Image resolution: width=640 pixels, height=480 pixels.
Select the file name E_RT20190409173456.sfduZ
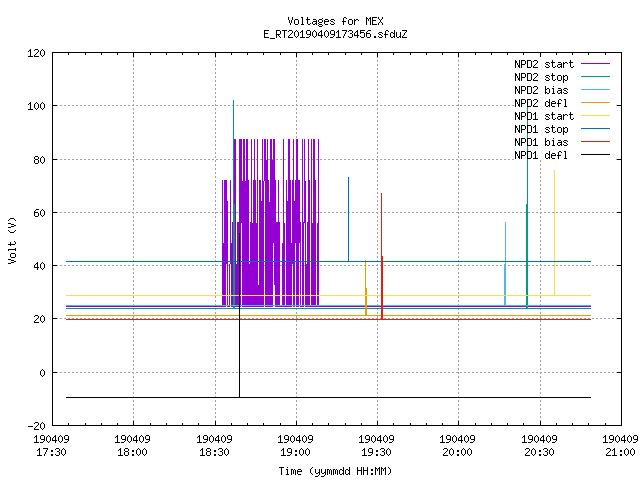pyautogui.click(x=335, y=34)
